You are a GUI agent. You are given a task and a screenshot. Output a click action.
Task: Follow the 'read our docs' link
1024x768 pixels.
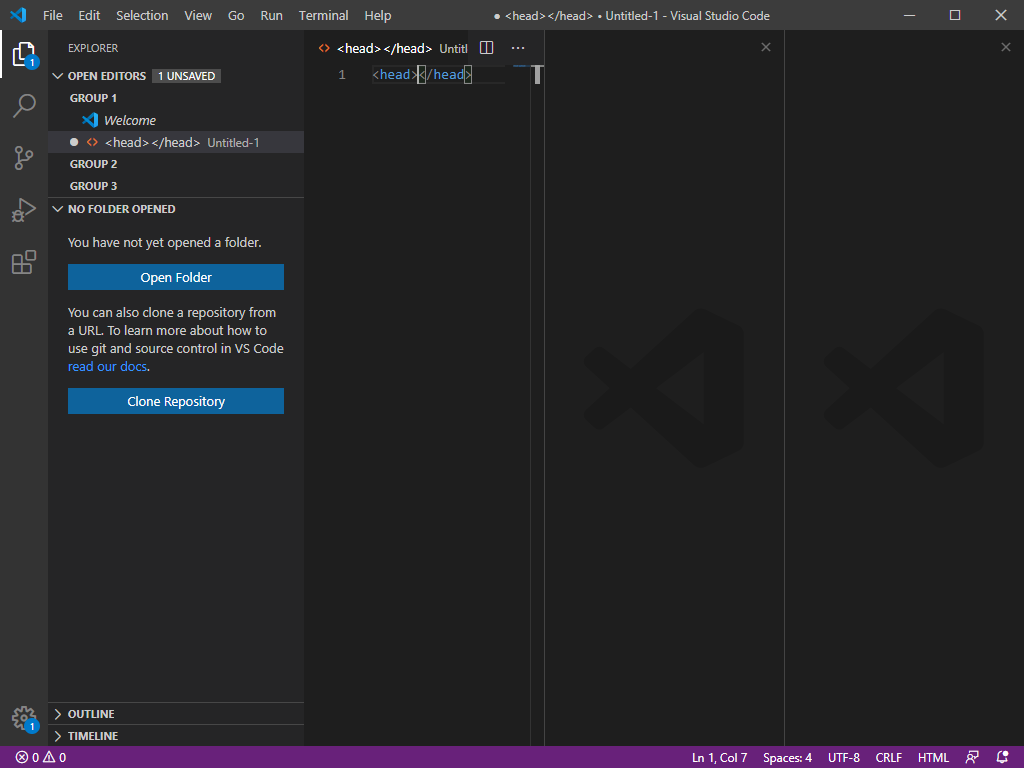click(107, 366)
